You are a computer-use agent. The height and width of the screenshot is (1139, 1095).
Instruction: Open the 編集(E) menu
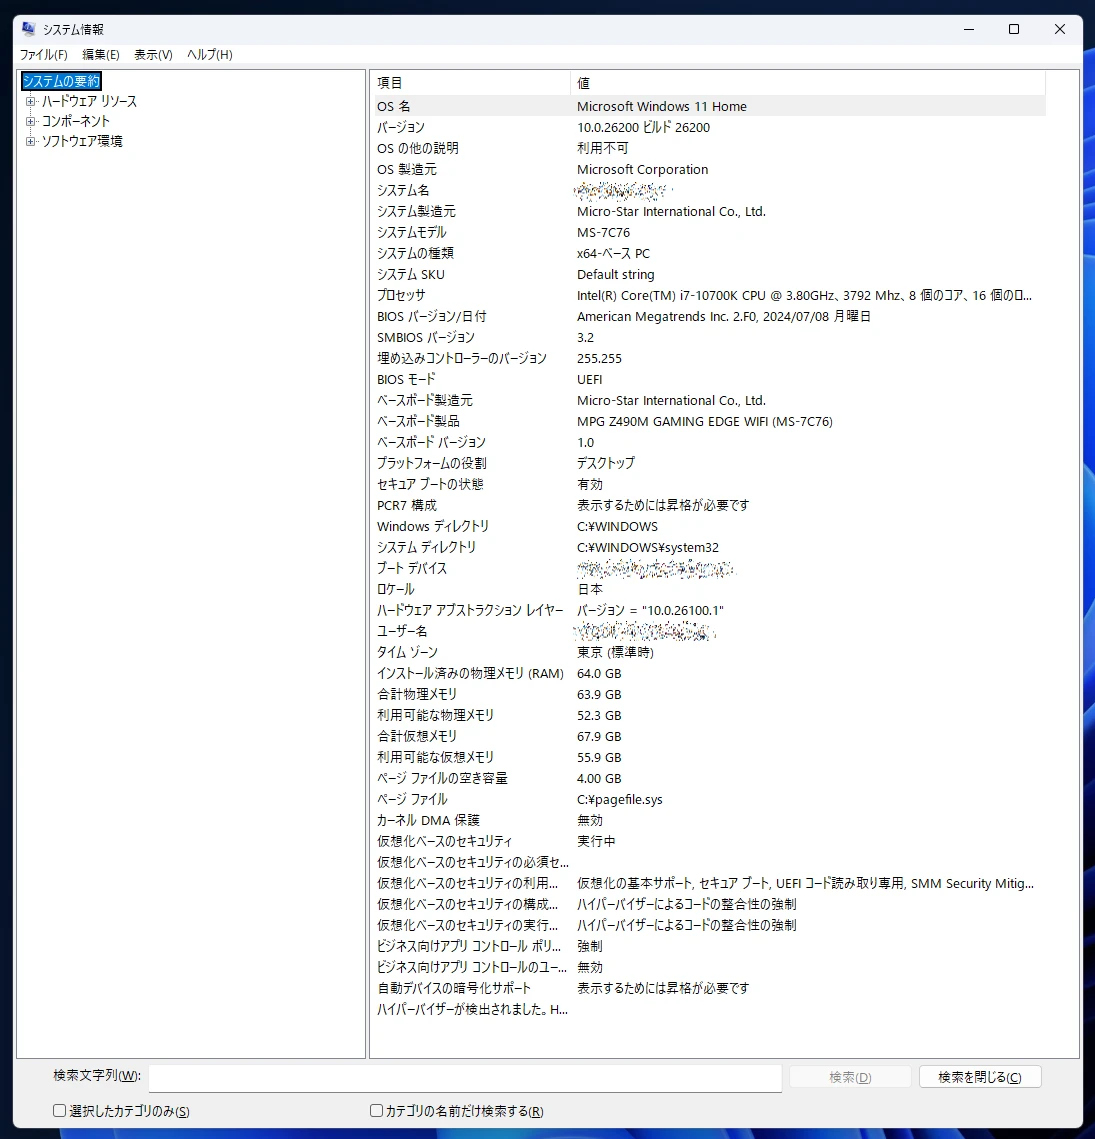[100, 55]
